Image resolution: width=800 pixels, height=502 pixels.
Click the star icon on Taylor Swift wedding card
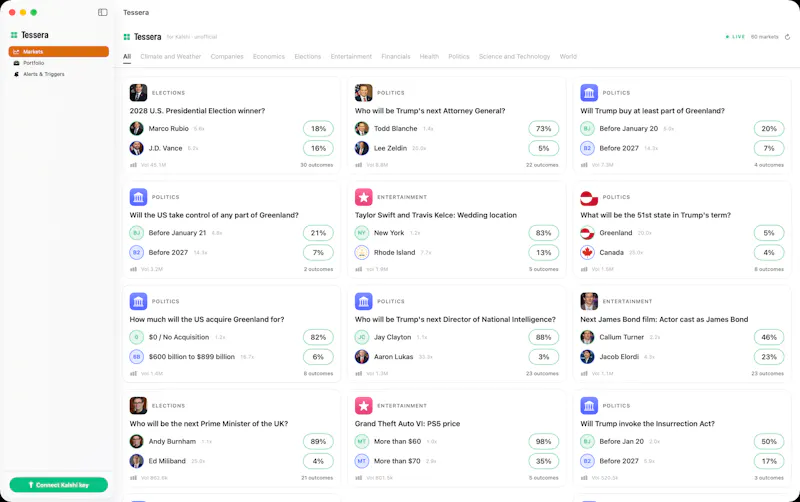tap(364, 197)
